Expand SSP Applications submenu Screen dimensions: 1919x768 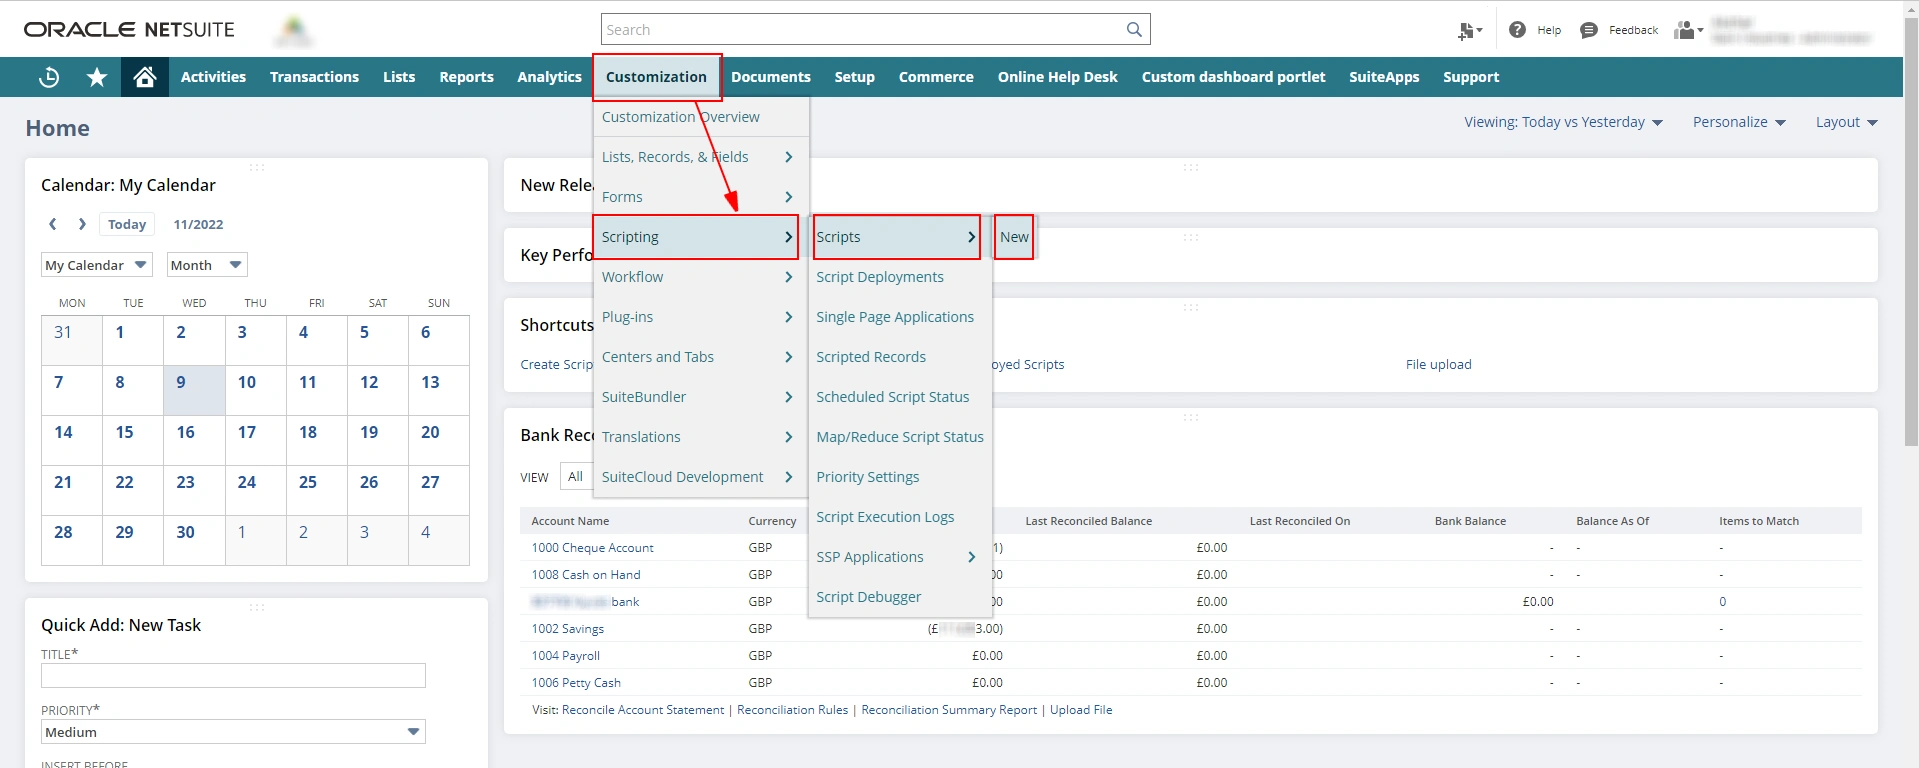click(895, 557)
